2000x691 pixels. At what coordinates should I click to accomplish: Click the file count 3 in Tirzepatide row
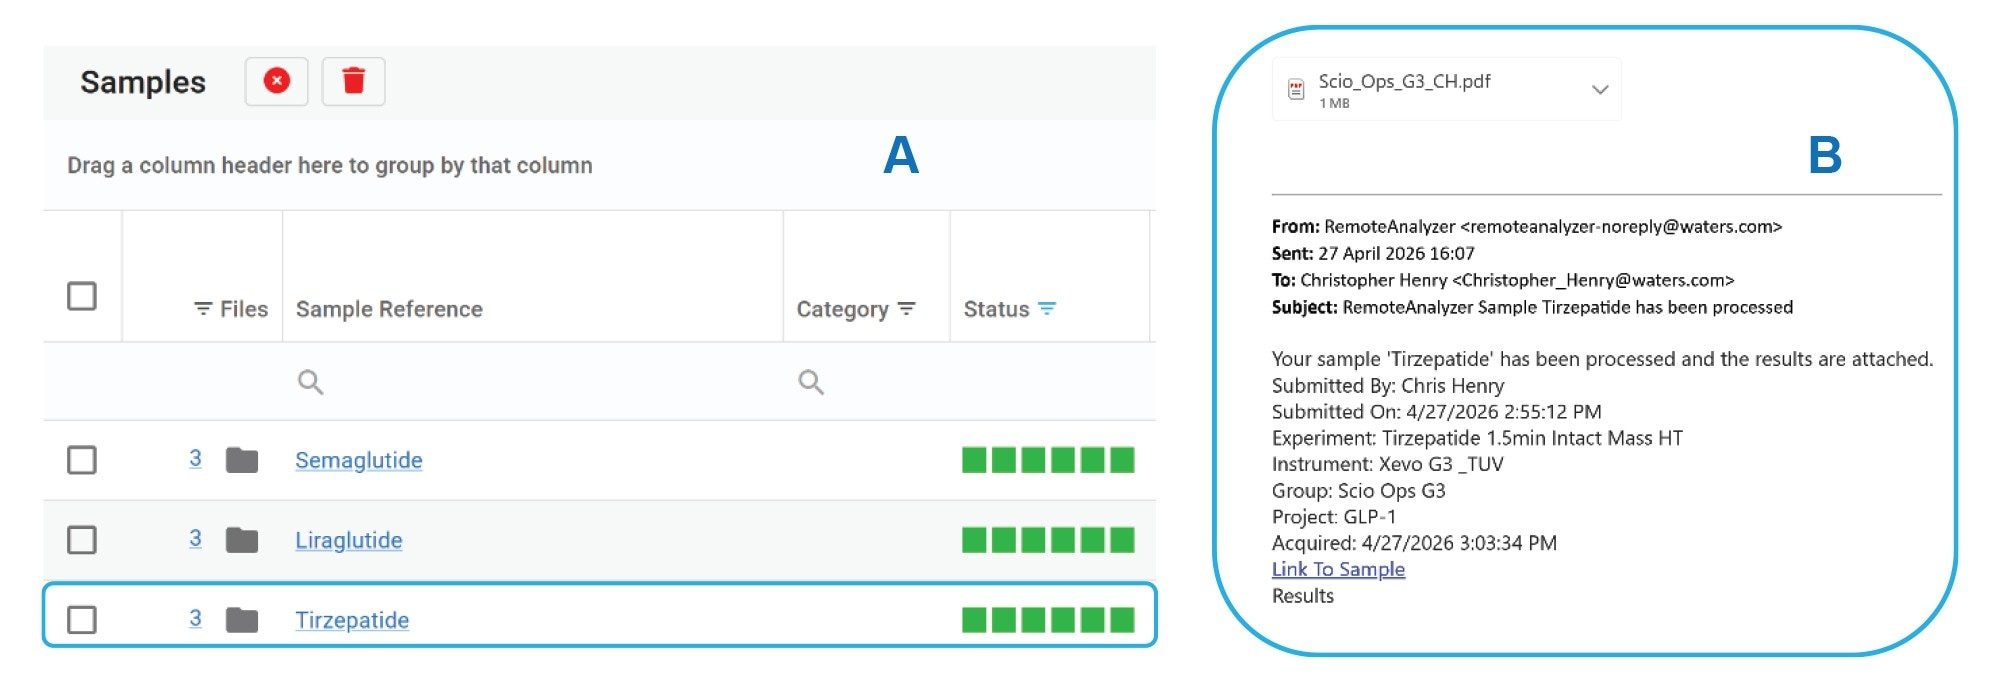(195, 618)
